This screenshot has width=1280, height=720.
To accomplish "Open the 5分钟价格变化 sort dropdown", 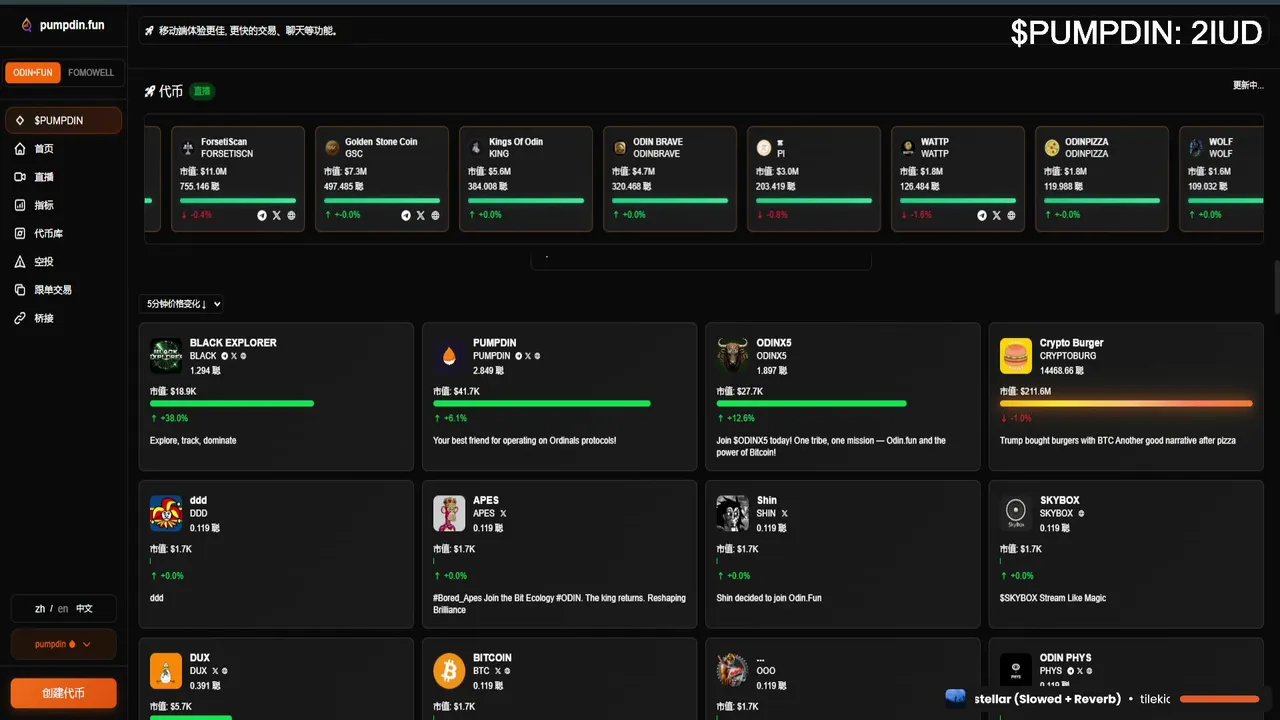I will [x=181, y=304].
